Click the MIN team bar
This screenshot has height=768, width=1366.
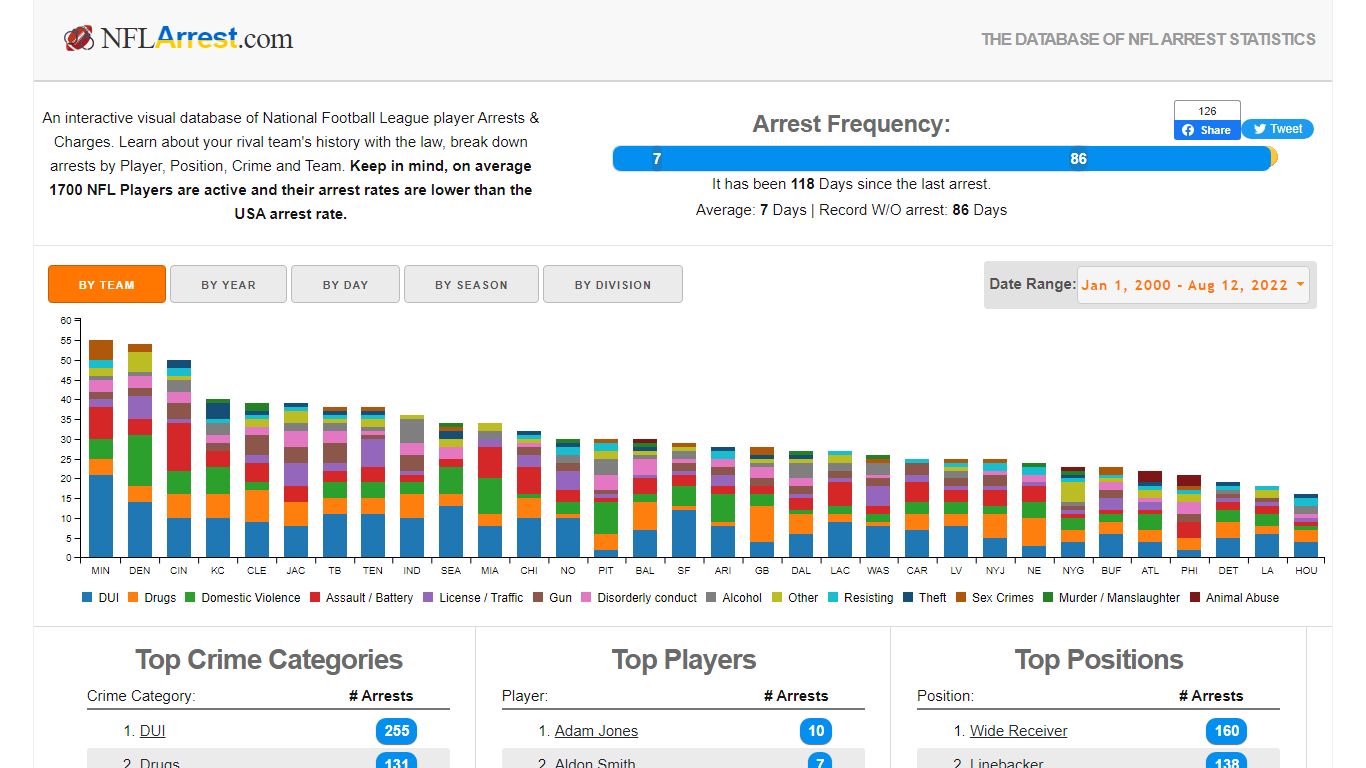pos(101,449)
